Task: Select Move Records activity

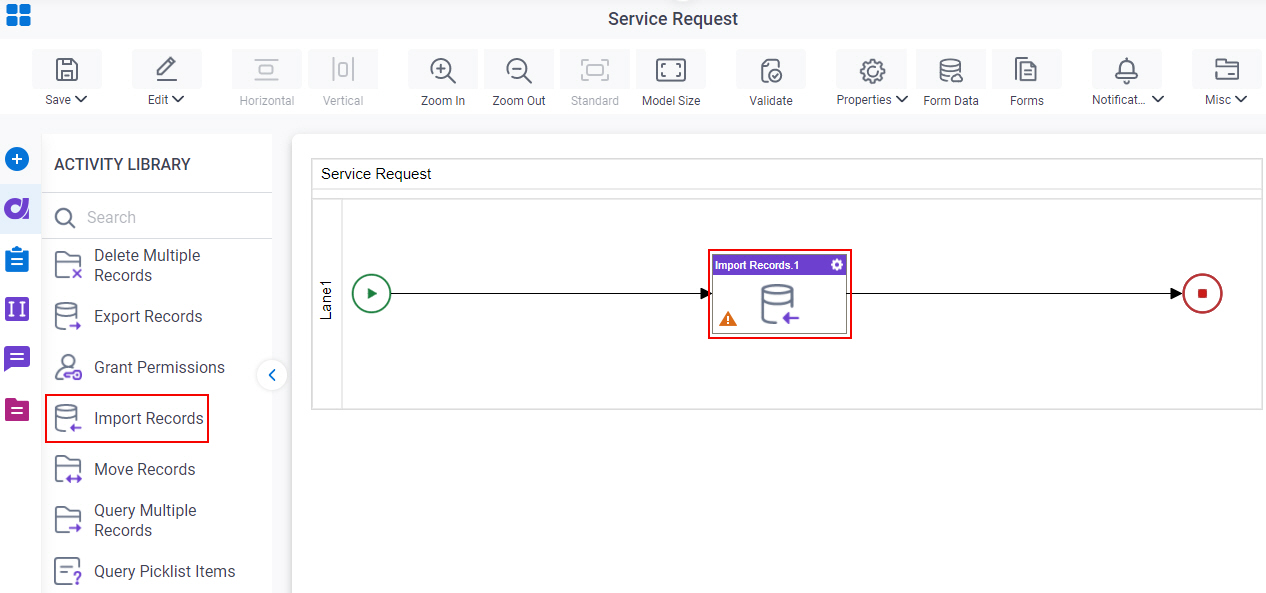Action: (126, 470)
